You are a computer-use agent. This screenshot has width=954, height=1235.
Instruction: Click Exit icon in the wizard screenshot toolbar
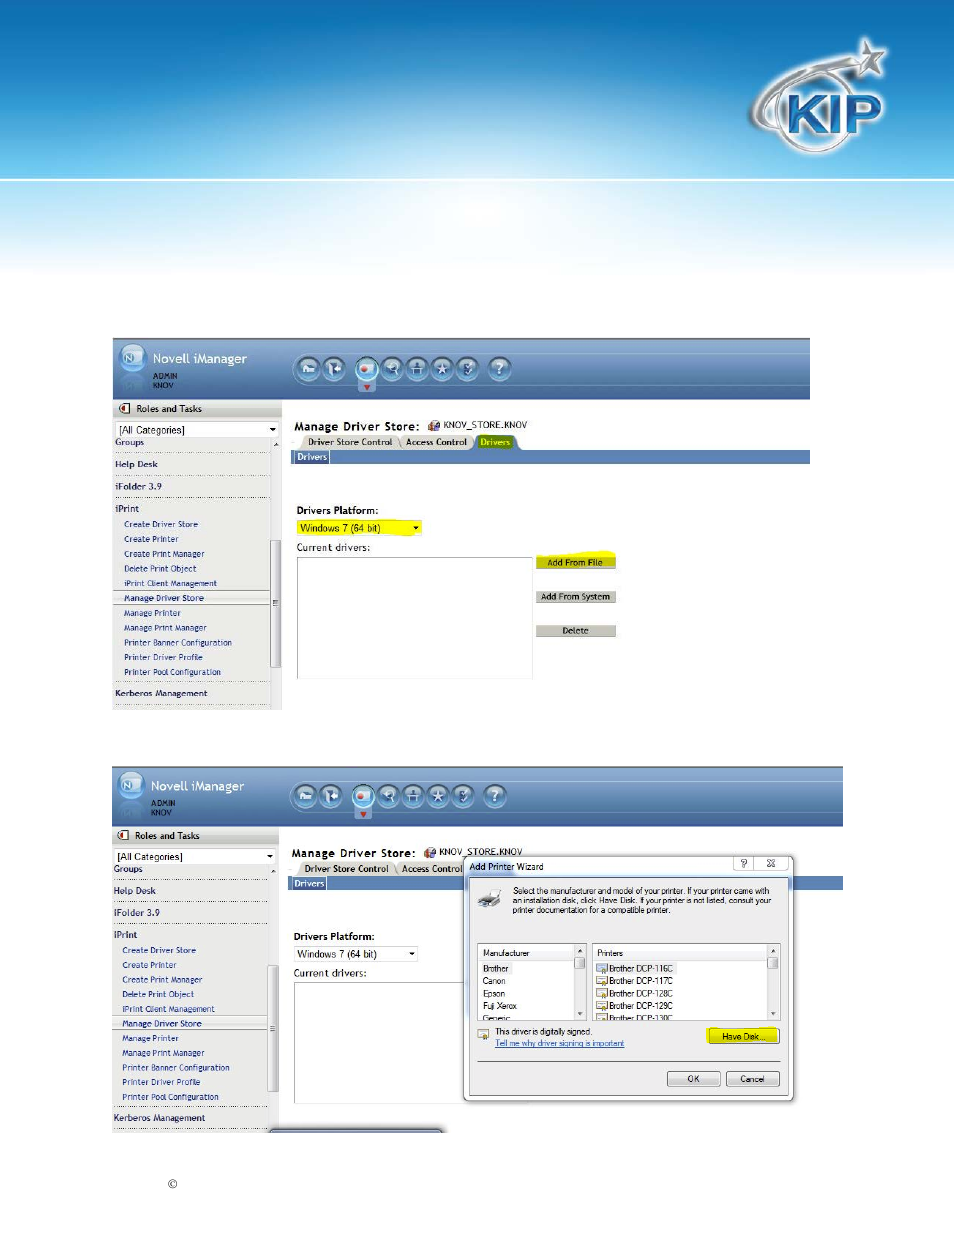click(331, 796)
